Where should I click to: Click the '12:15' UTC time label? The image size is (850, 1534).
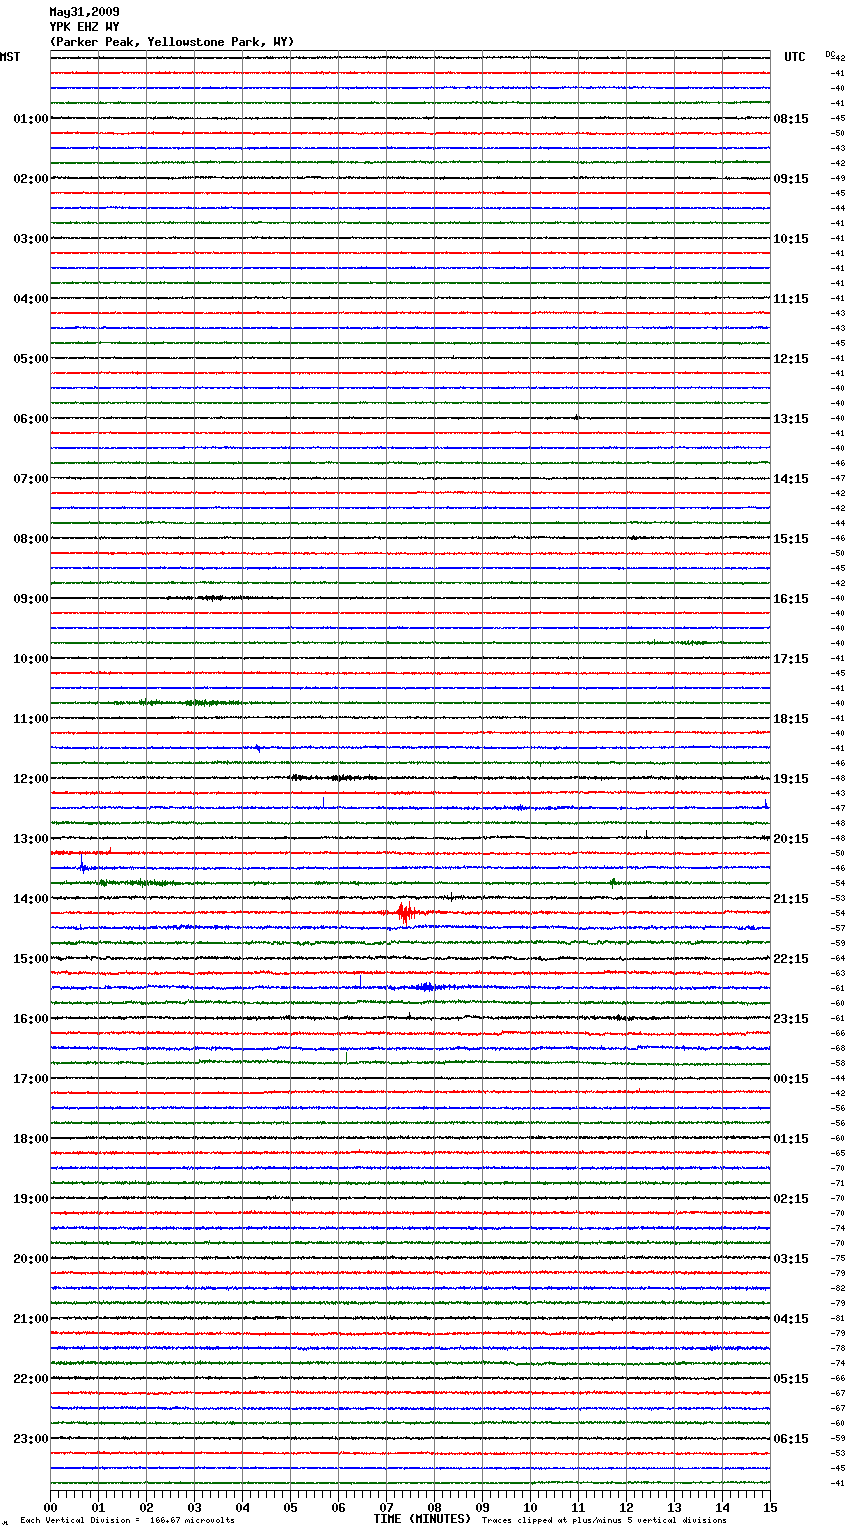click(x=791, y=359)
